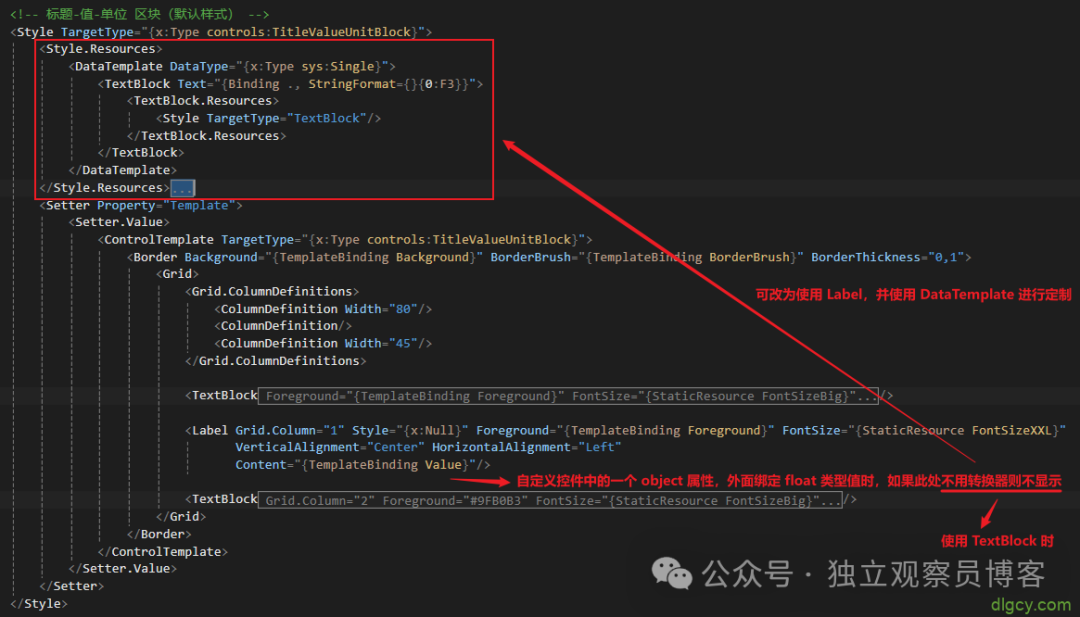Click the opening <Style.Resources> tag

[101, 49]
